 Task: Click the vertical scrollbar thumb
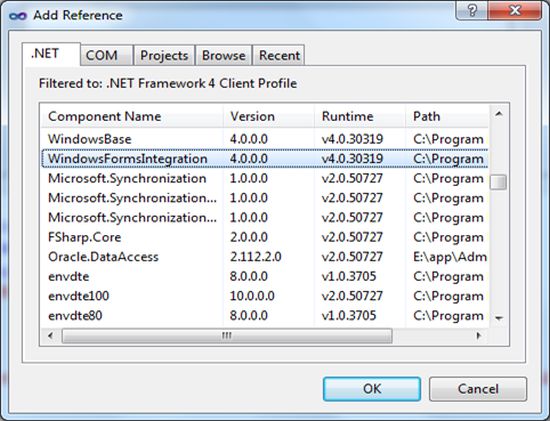point(498,182)
